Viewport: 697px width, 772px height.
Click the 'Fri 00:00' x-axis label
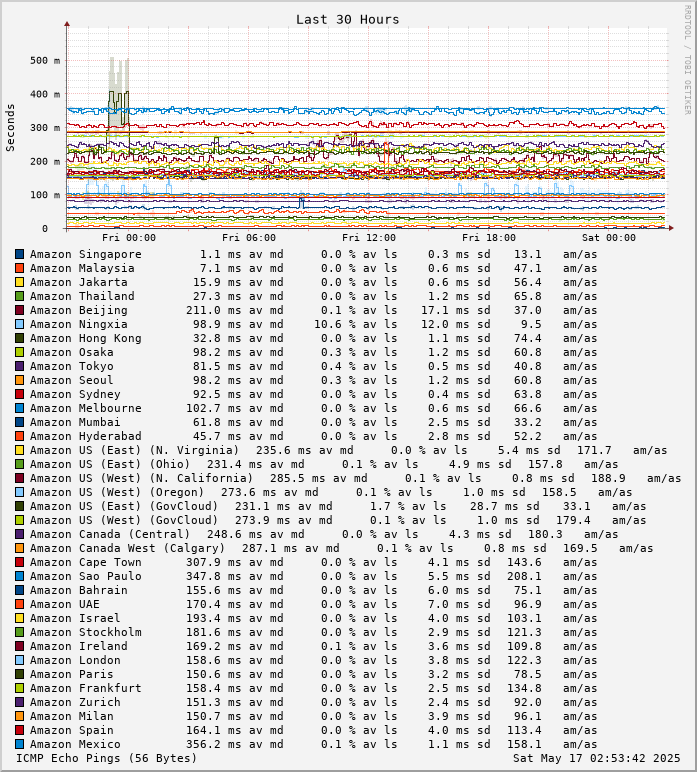click(129, 238)
